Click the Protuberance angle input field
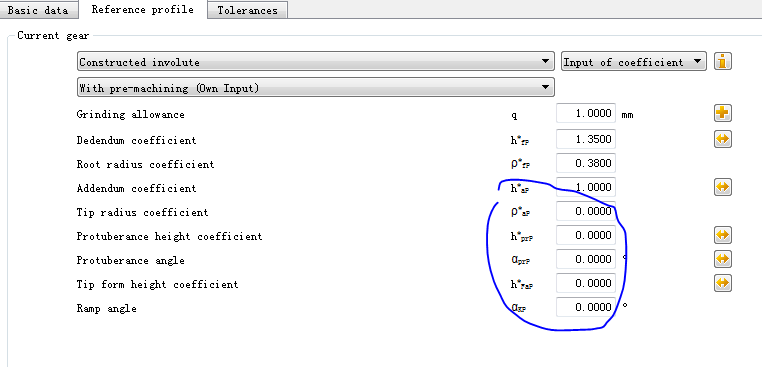 [586, 259]
